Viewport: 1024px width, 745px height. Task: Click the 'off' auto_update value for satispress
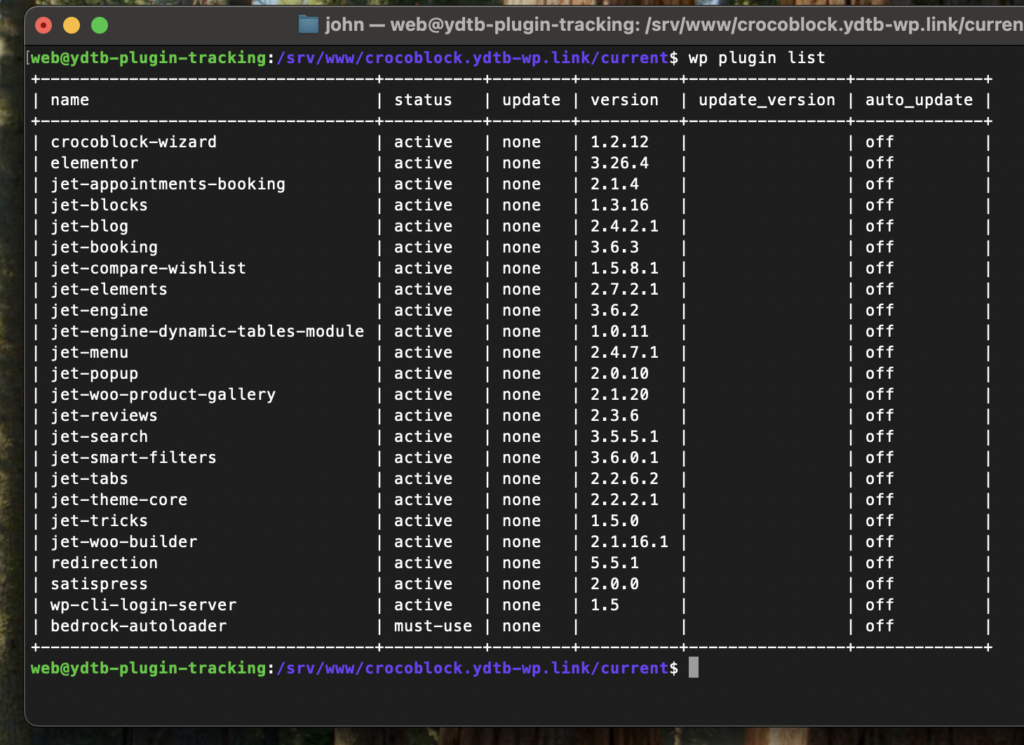[880, 584]
